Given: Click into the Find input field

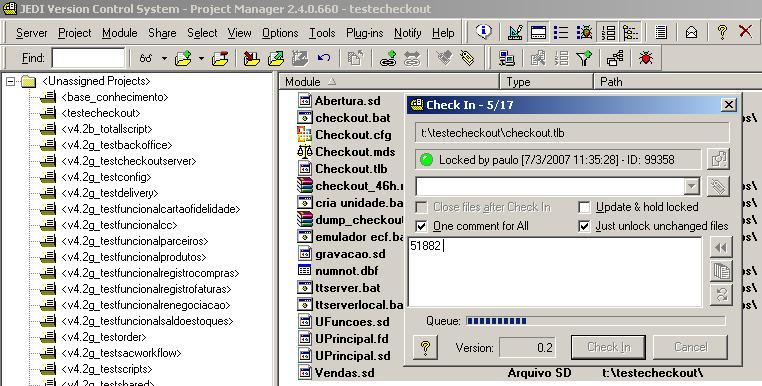Looking at the screenshot, I should (x=88, y=58).
